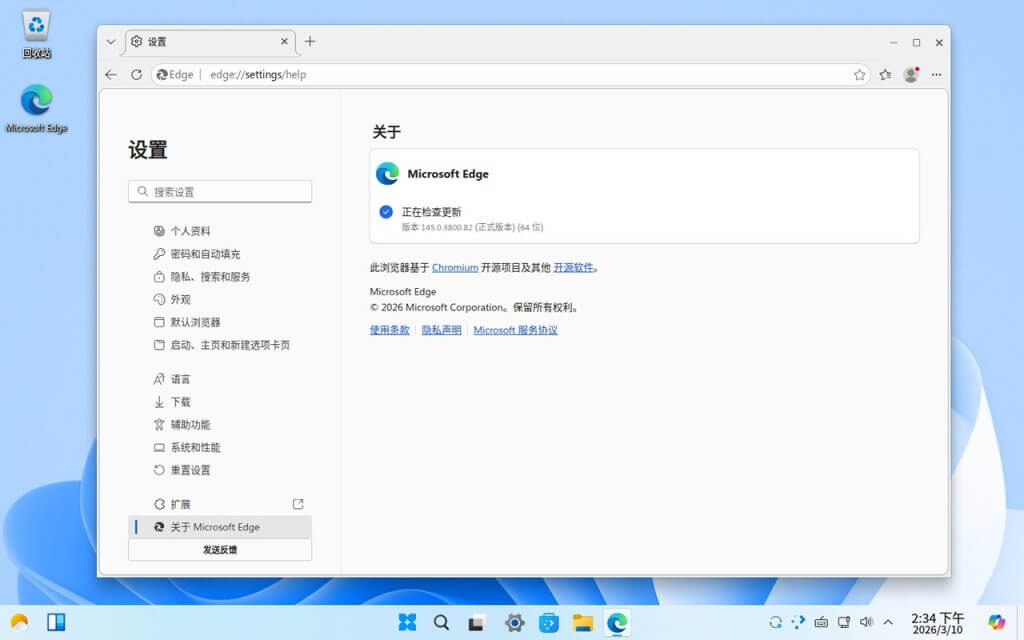Open 默认浏览器 settings section
Screen dimensions: 1024x640
[x=220, y=322]
